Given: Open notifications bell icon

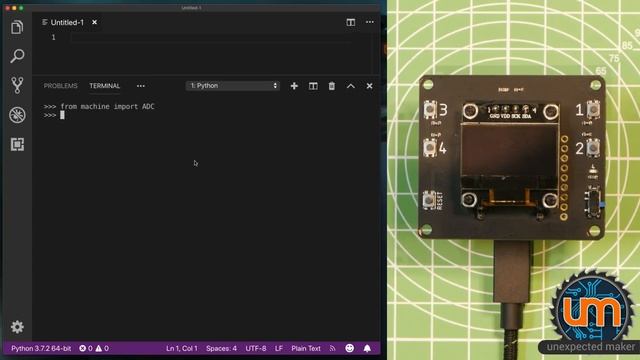Looking at the screenshot, I should [x=367, y=348].
